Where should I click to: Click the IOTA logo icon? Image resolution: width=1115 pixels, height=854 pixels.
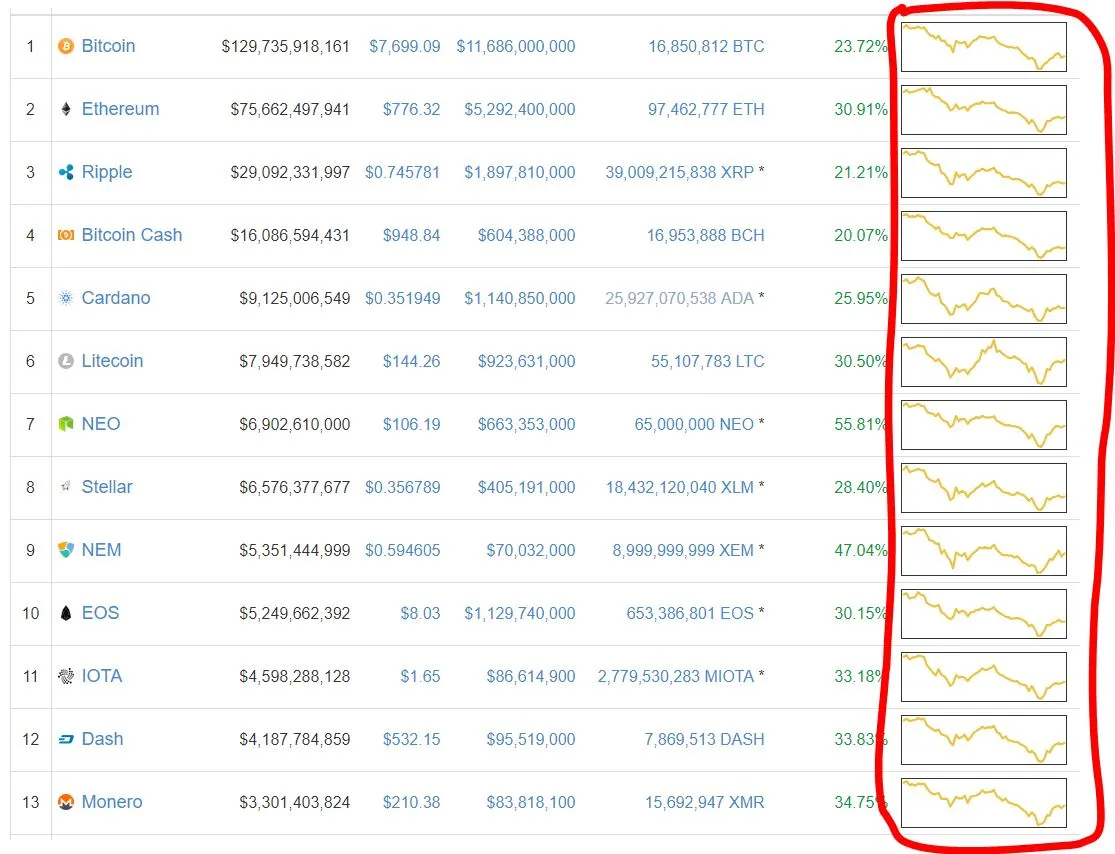click(65, 676)
